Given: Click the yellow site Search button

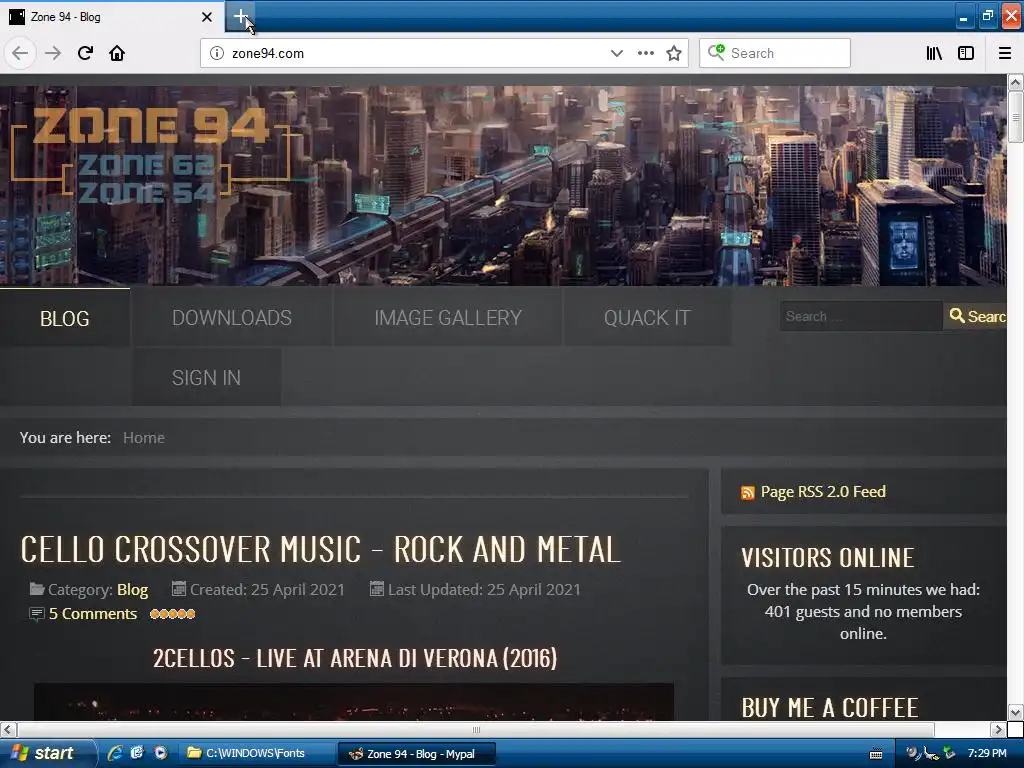Looking at the screenshot, I should (x=976, y=316).
